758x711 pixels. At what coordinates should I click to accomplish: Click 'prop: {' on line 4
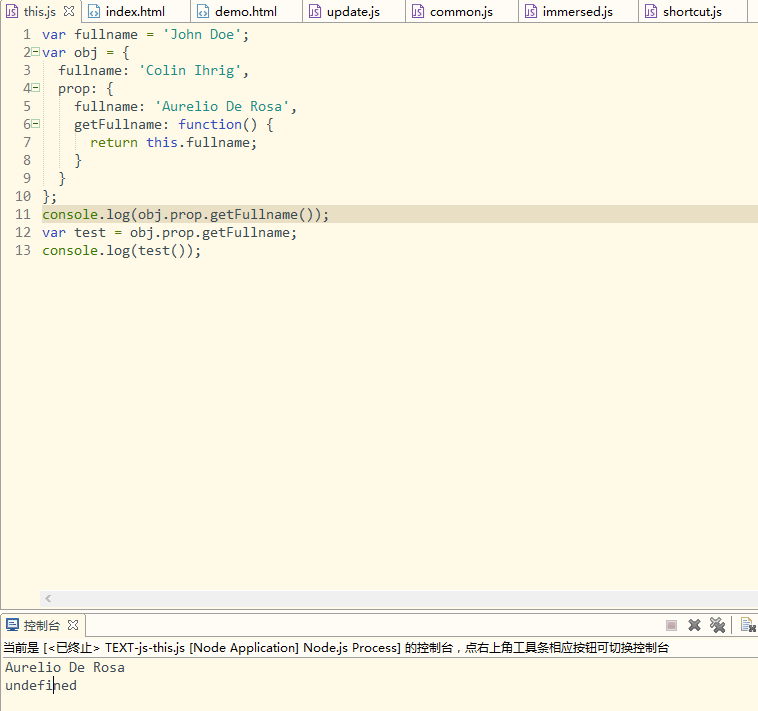tap(86, 89)
